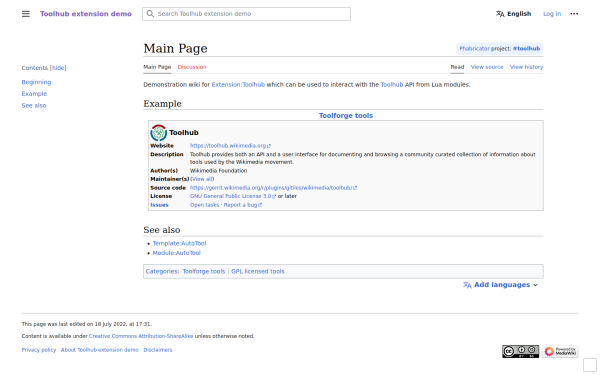Open the Disclaimers footer link
Screen dimensions: 600x375
pyautogui.click(x=158, y=350)
